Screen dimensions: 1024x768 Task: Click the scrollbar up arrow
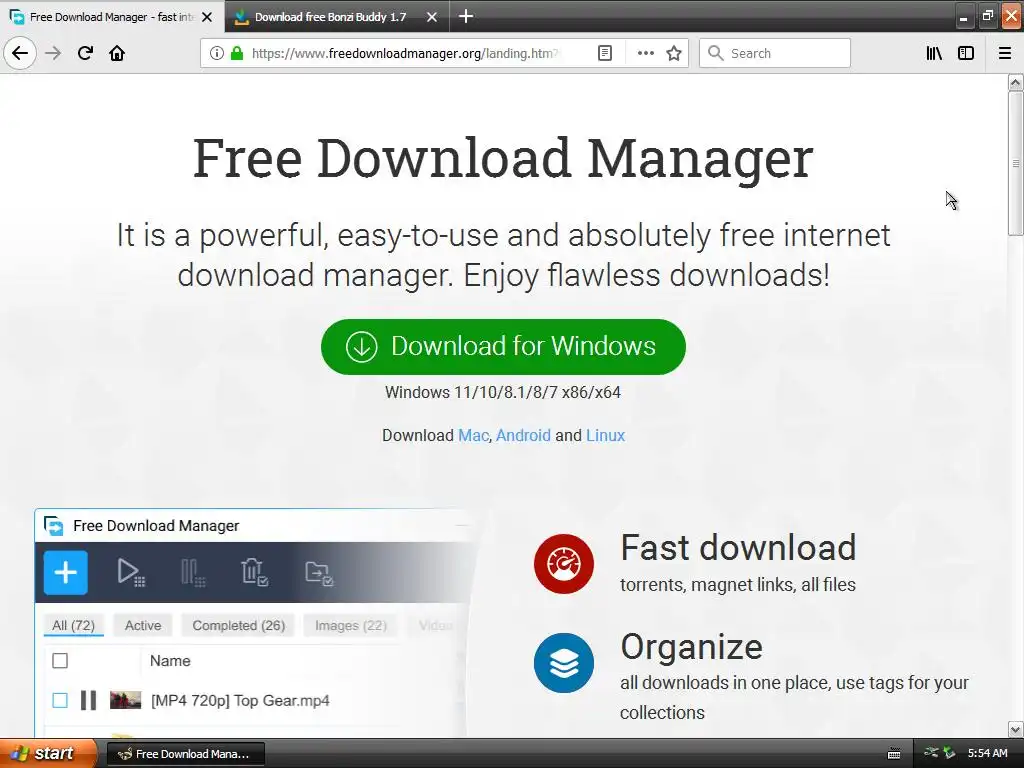[1016, 82]
